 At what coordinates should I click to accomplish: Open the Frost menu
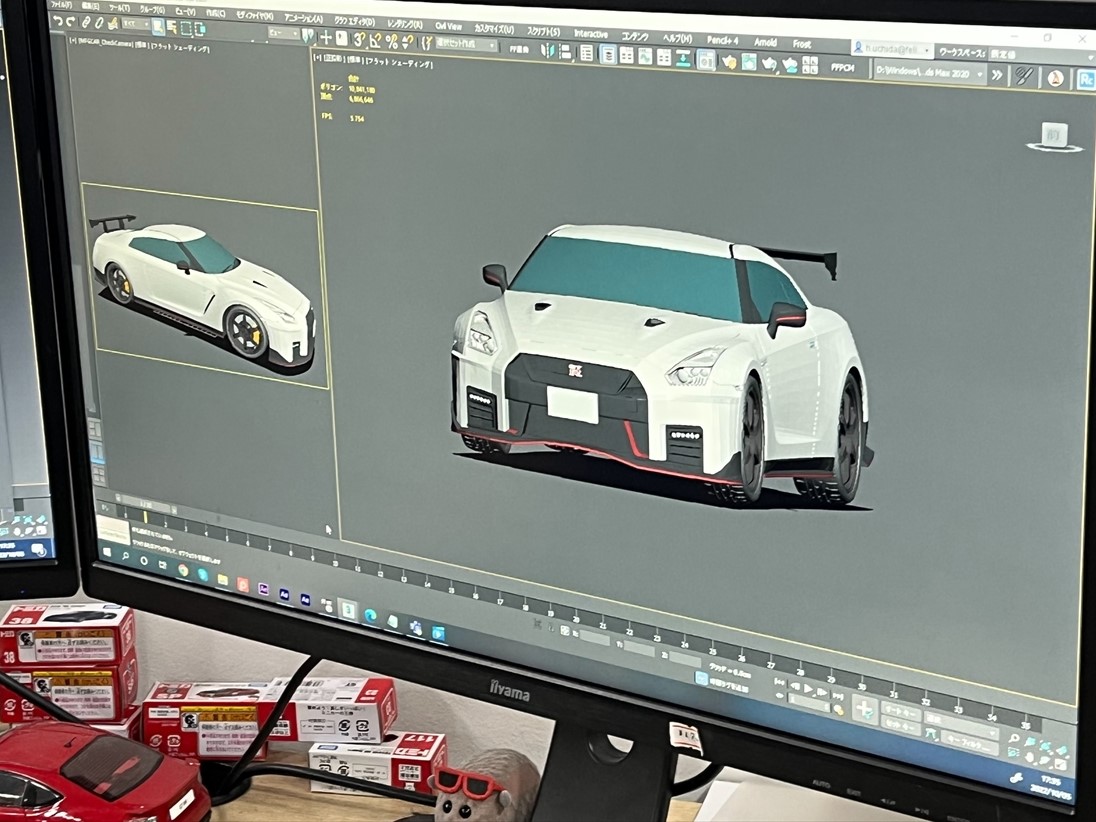(x=802, y=43)
